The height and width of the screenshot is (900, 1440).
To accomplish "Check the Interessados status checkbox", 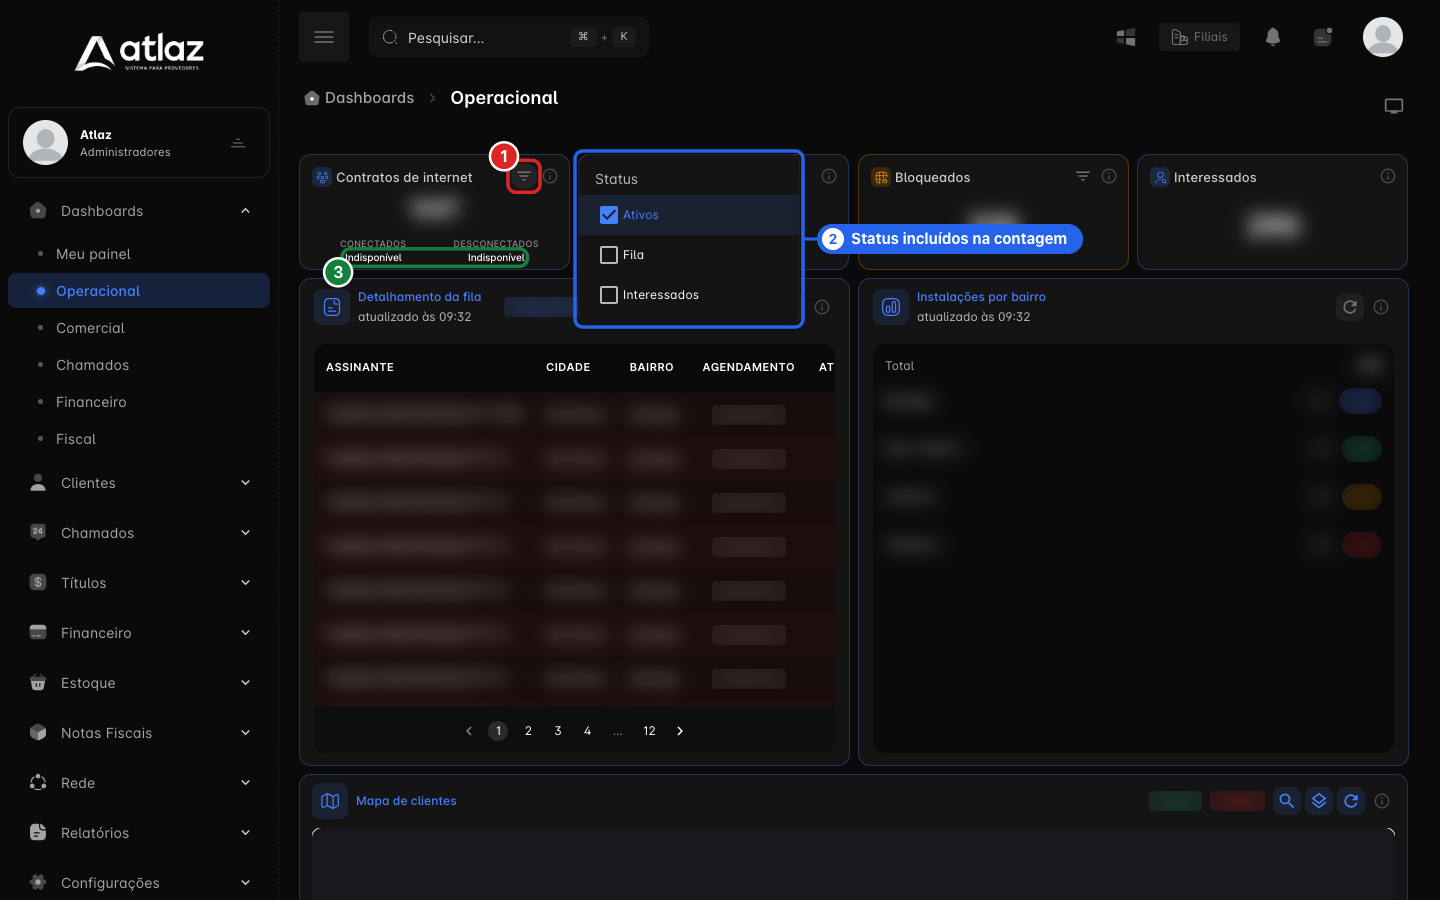I will pyautogui.click(x=609, y=295).
